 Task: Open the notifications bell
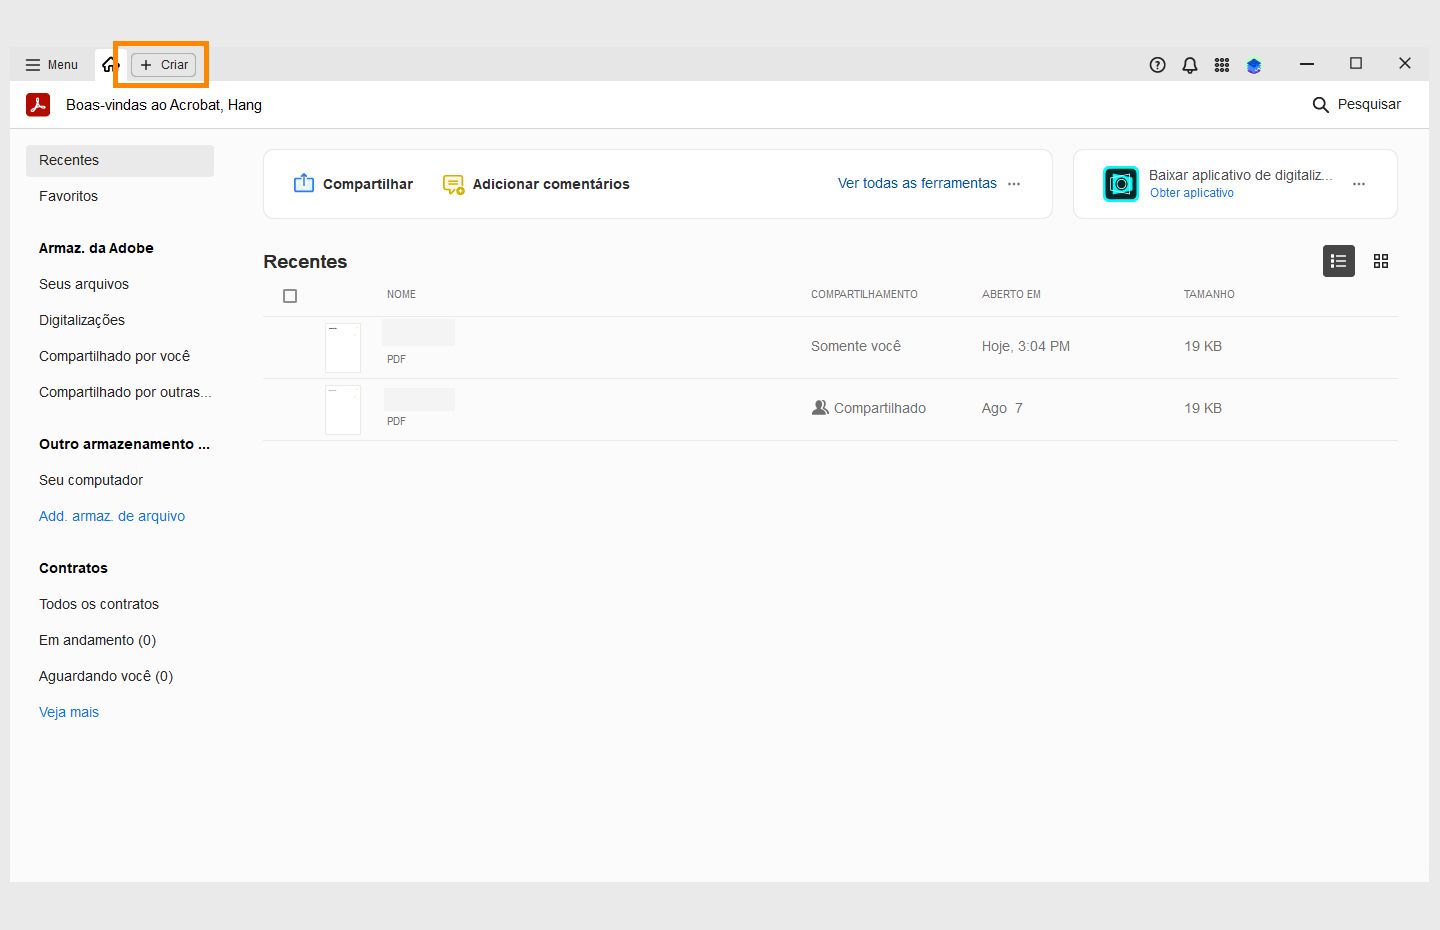click(1190, 65)
